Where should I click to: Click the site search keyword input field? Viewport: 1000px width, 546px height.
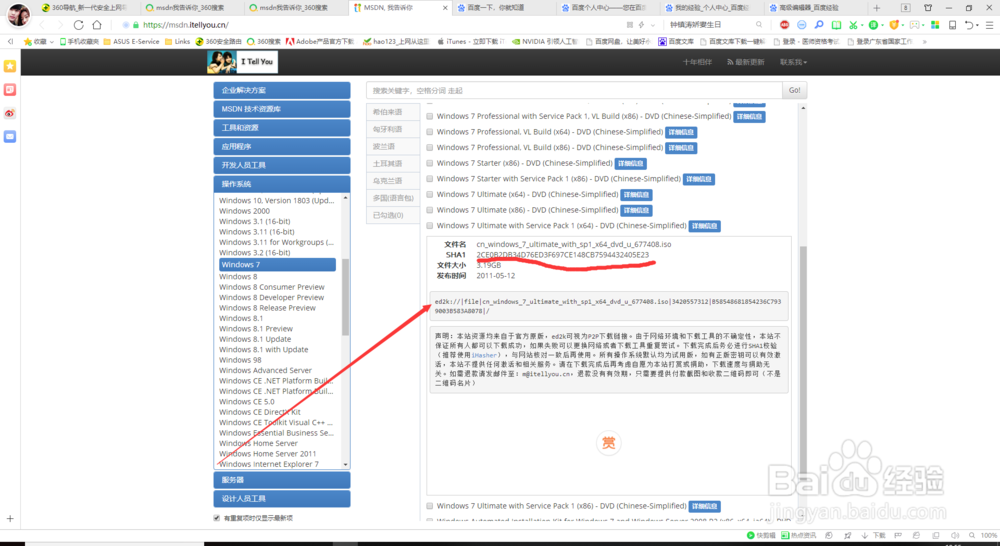[574, 91]
